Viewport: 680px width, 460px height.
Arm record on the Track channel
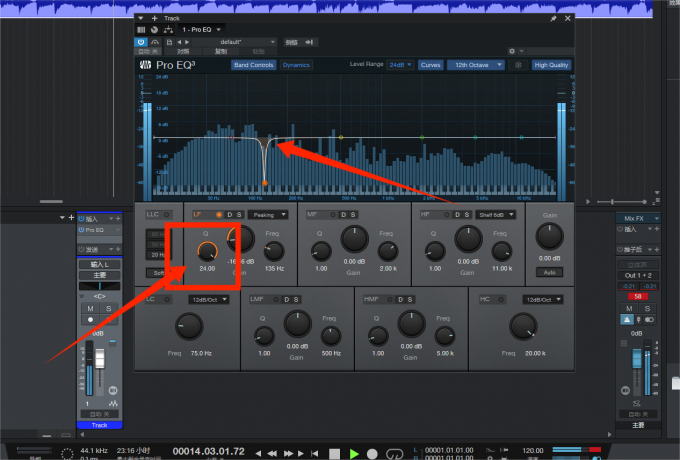click(x=90, y=320)
